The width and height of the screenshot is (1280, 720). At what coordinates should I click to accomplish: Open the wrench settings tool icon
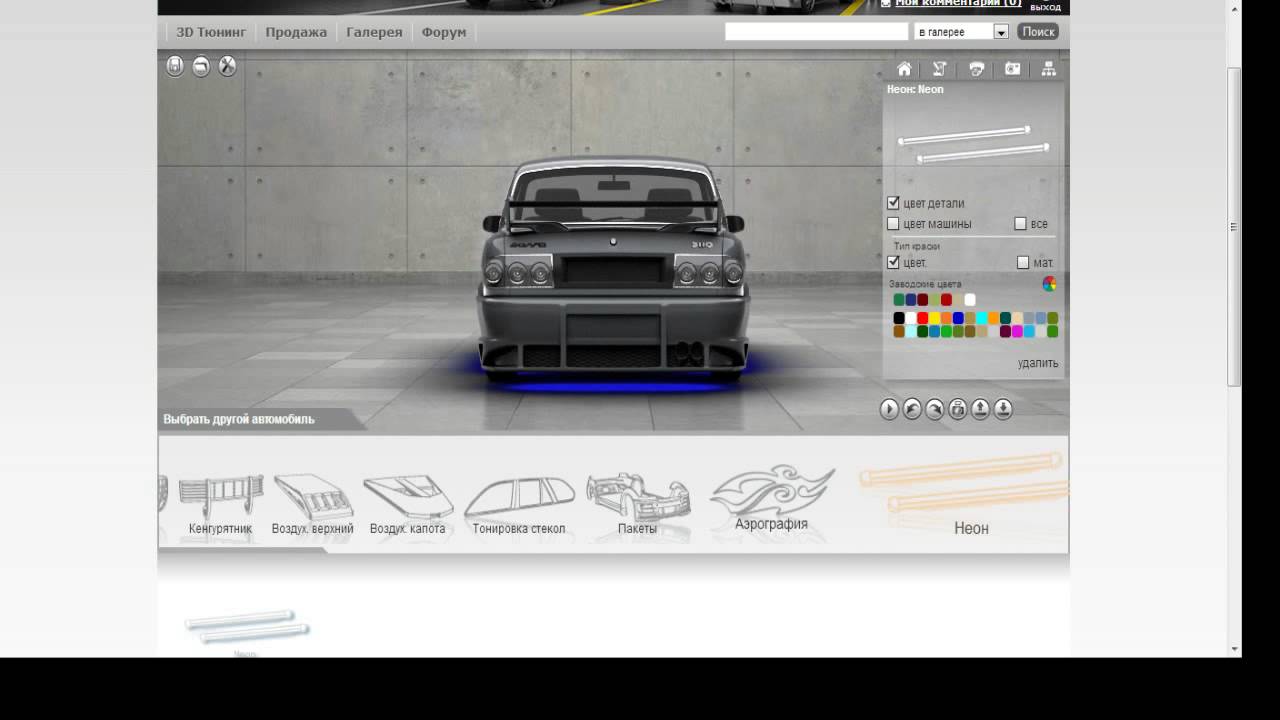tap(228, 67)
